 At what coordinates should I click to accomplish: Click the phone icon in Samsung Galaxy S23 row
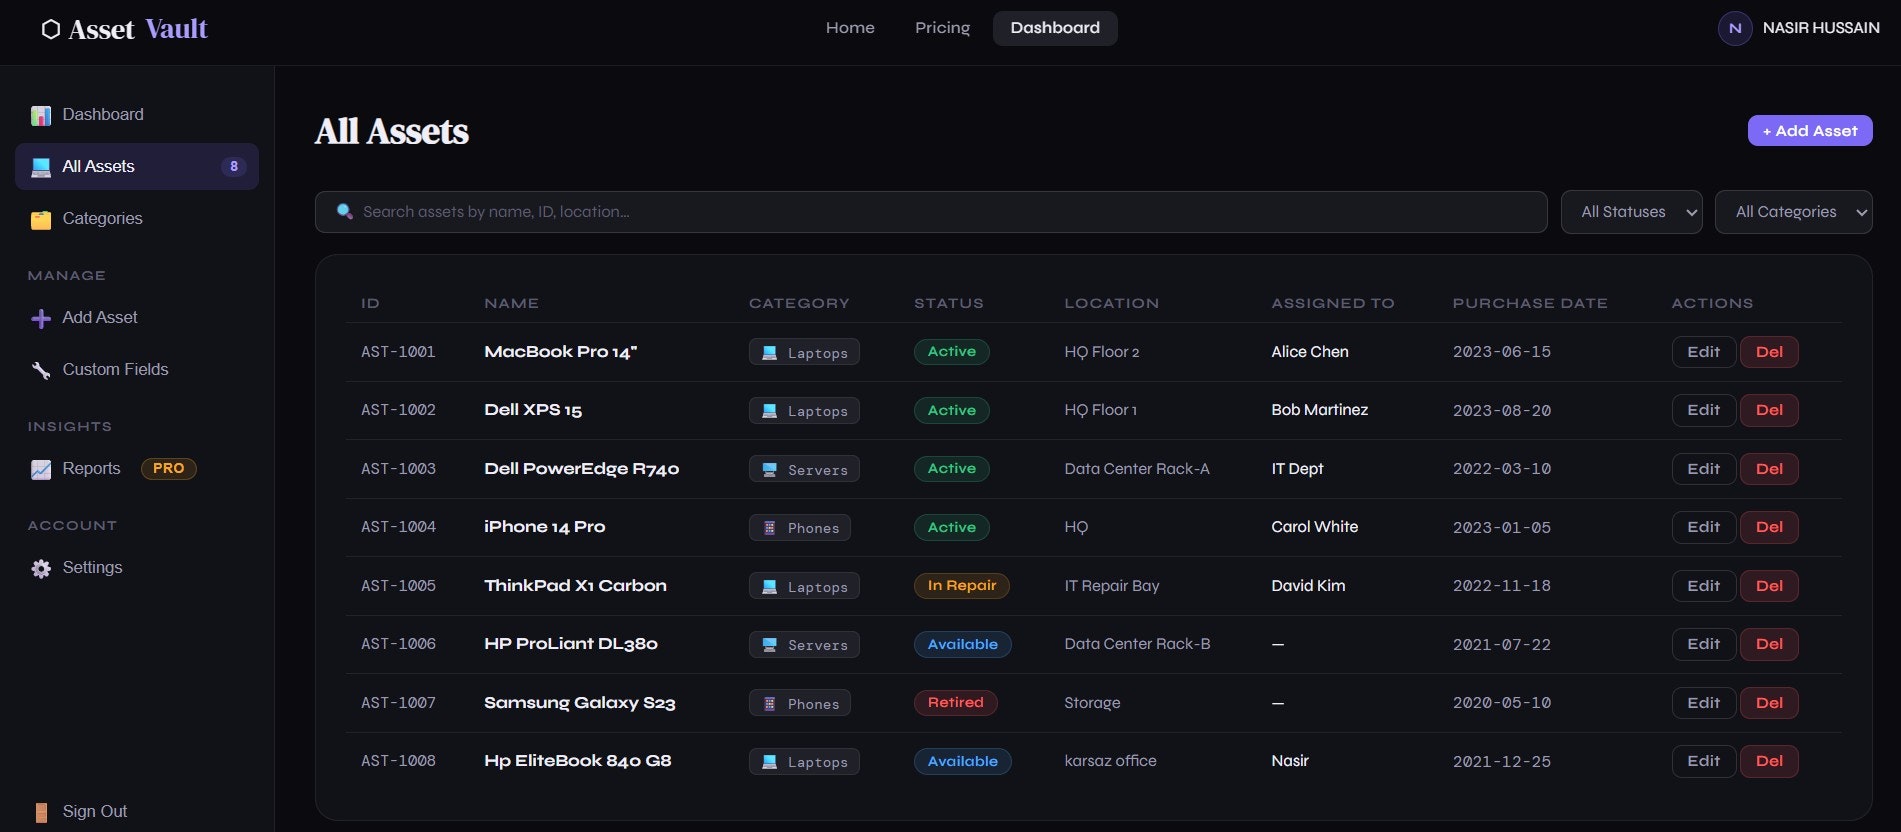click(x=770, y=704)
